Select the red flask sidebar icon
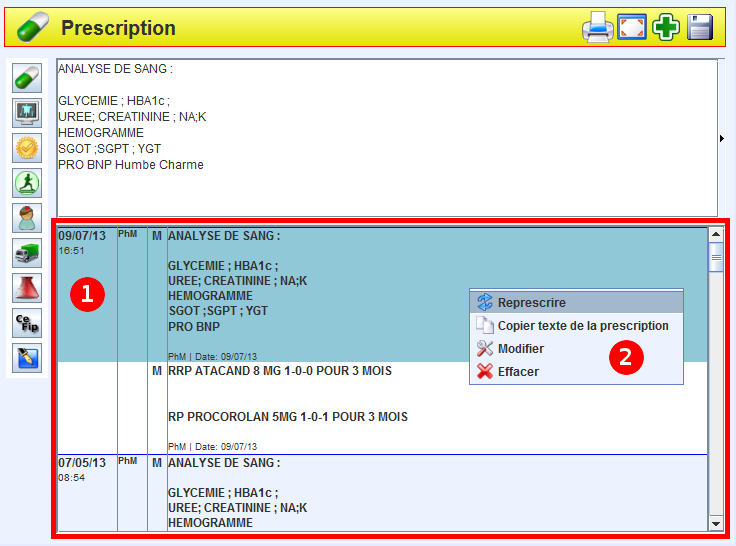This screenshot has height=546, width=736. pos(26,288)
